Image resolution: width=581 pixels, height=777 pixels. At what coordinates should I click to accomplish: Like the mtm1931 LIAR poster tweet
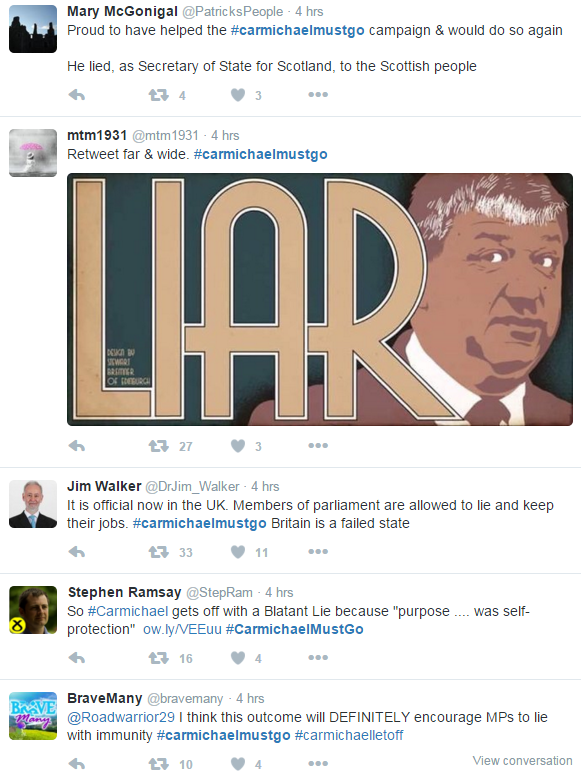click(x=238, y=446)
